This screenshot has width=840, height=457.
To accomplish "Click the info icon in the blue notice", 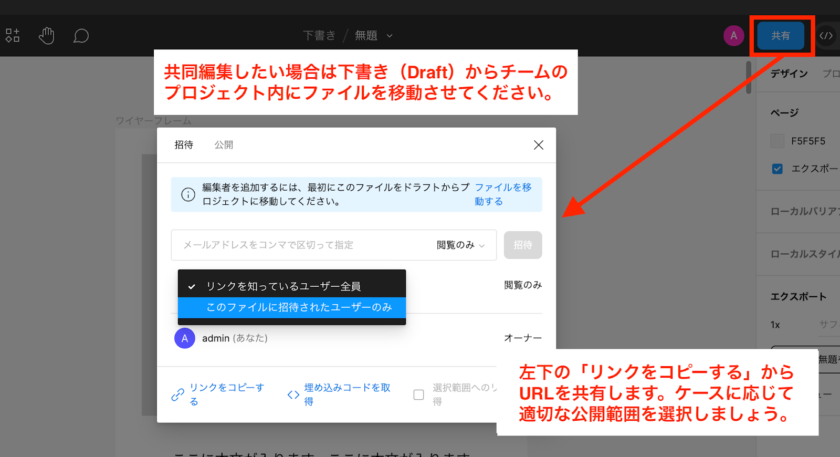I will pos(187,193).
